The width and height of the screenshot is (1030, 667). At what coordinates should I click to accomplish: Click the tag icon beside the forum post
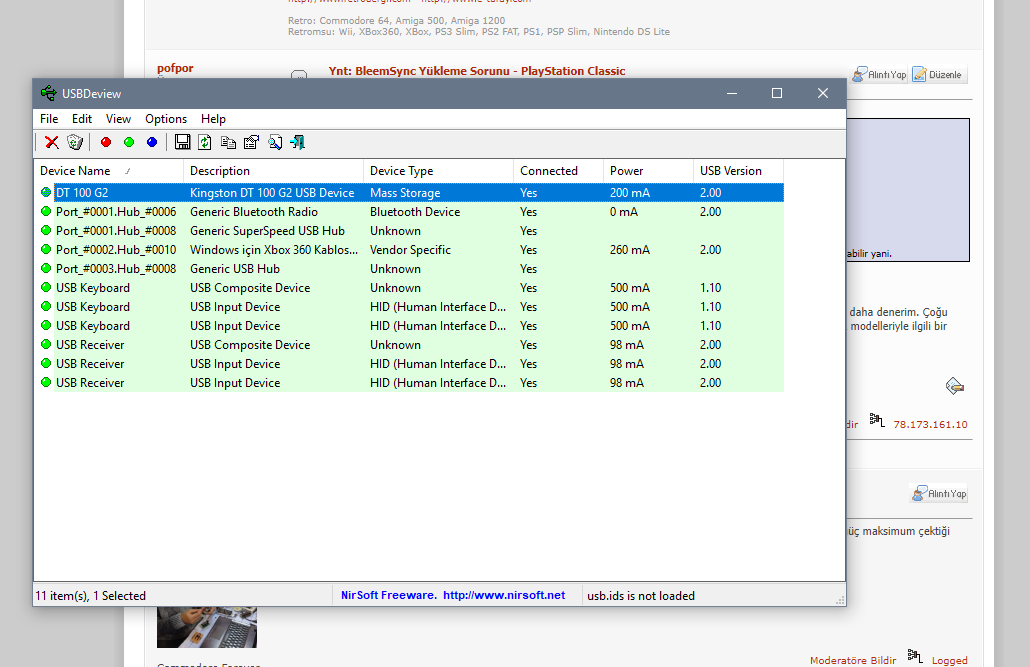point(954,386)
